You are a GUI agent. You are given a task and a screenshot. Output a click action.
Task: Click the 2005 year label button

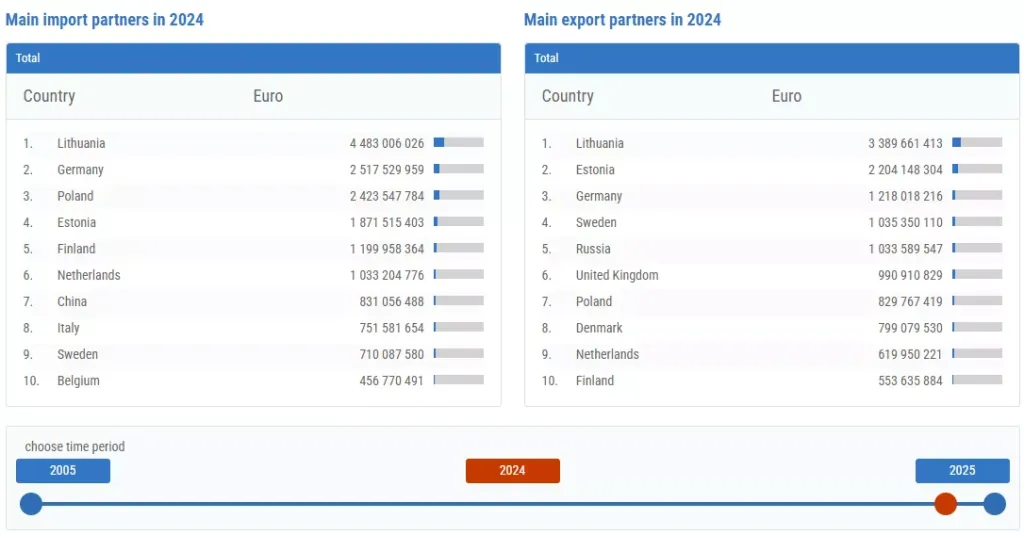pos(63,471)
